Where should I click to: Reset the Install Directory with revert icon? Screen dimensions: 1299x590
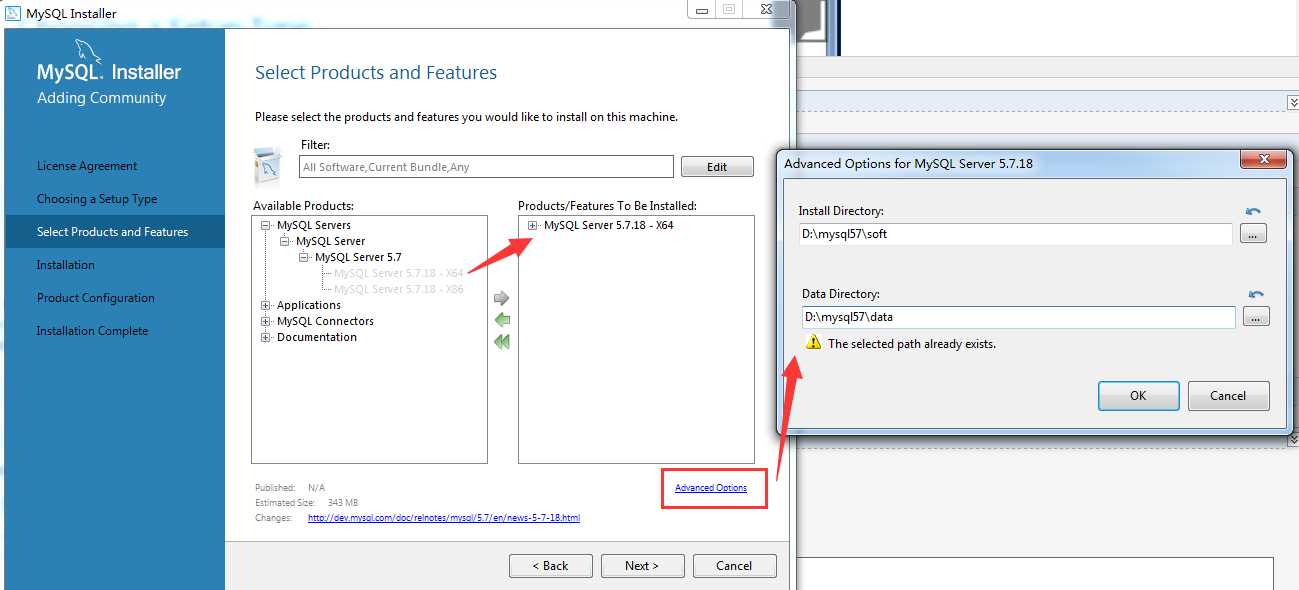pos(1253,211)
